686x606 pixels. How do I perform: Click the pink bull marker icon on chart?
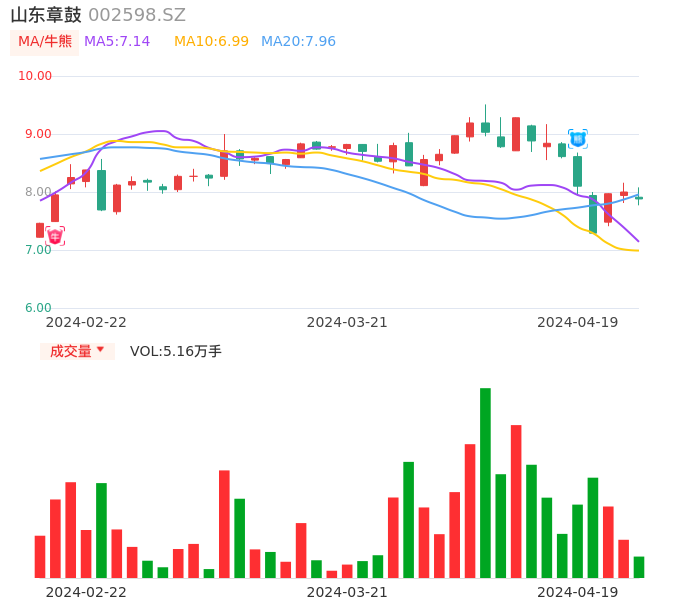pyautogui.click(x=55, y=236)
